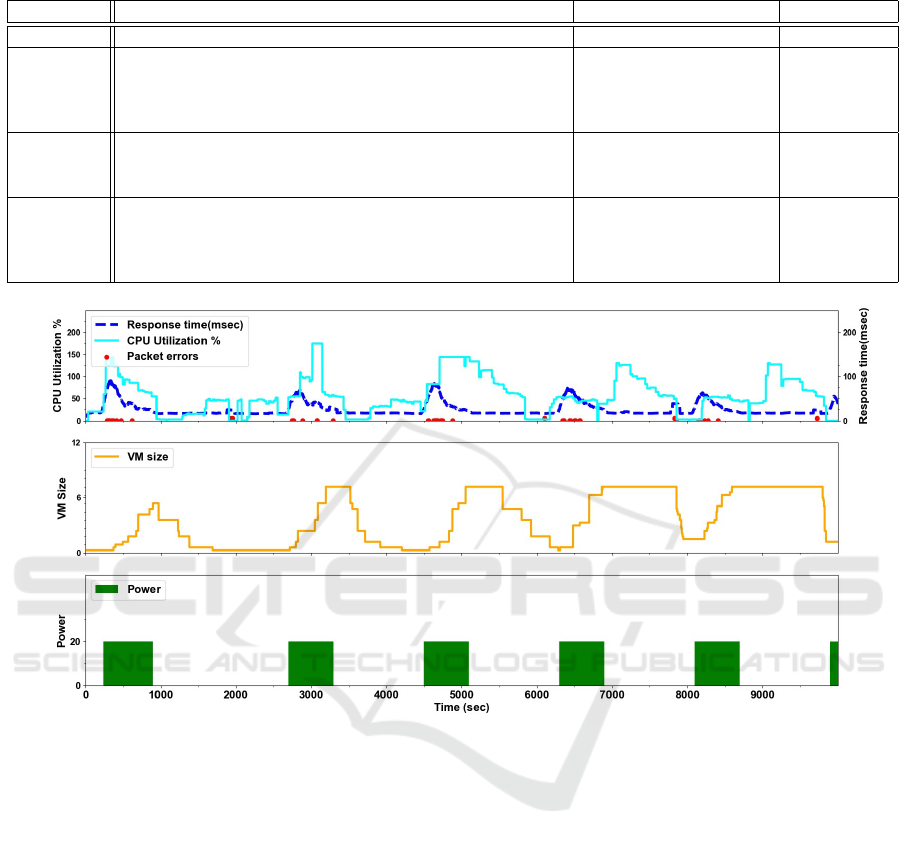Click the 9000 tick label on time axis
The image size is (901, 846).
click(763, 695)
